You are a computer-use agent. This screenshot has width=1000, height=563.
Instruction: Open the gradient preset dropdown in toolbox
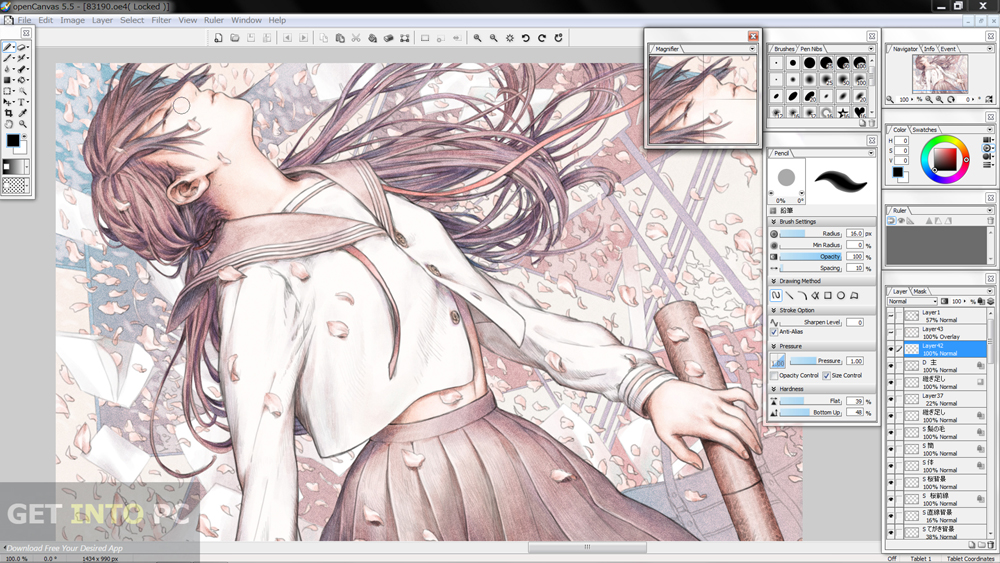(x=27, y=167)
